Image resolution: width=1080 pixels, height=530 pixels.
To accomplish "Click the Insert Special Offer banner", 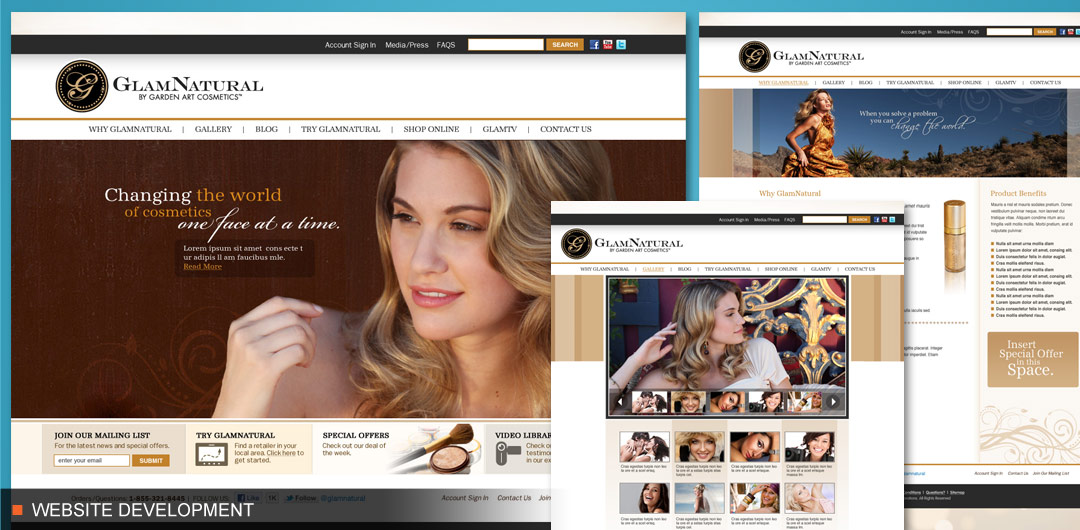I will point(1032,360).
